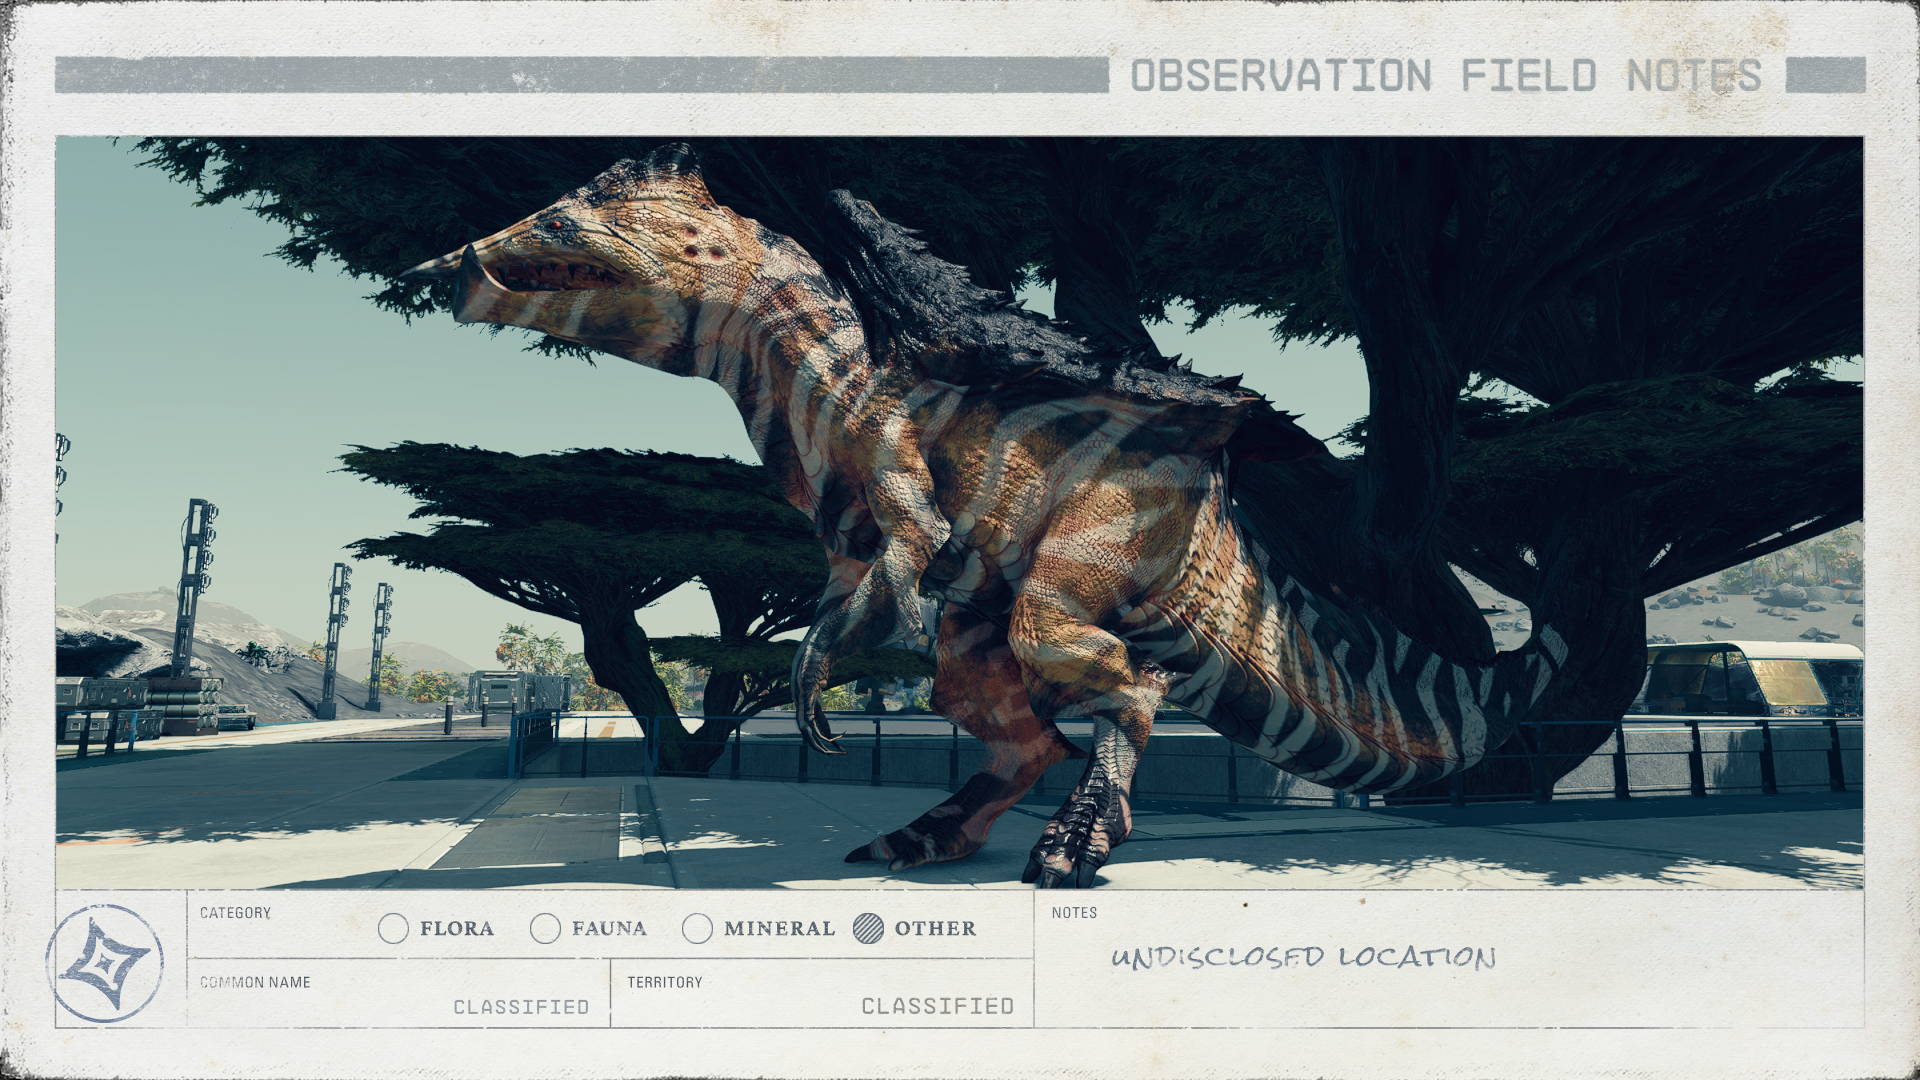Click the CATEGORY label

235,913
